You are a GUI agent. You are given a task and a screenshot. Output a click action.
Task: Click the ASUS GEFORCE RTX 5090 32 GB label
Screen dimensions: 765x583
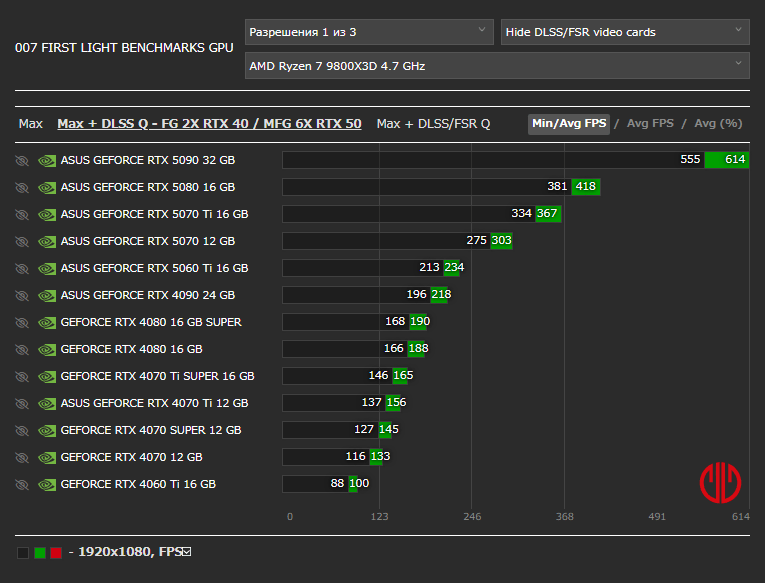click(148, 161)
